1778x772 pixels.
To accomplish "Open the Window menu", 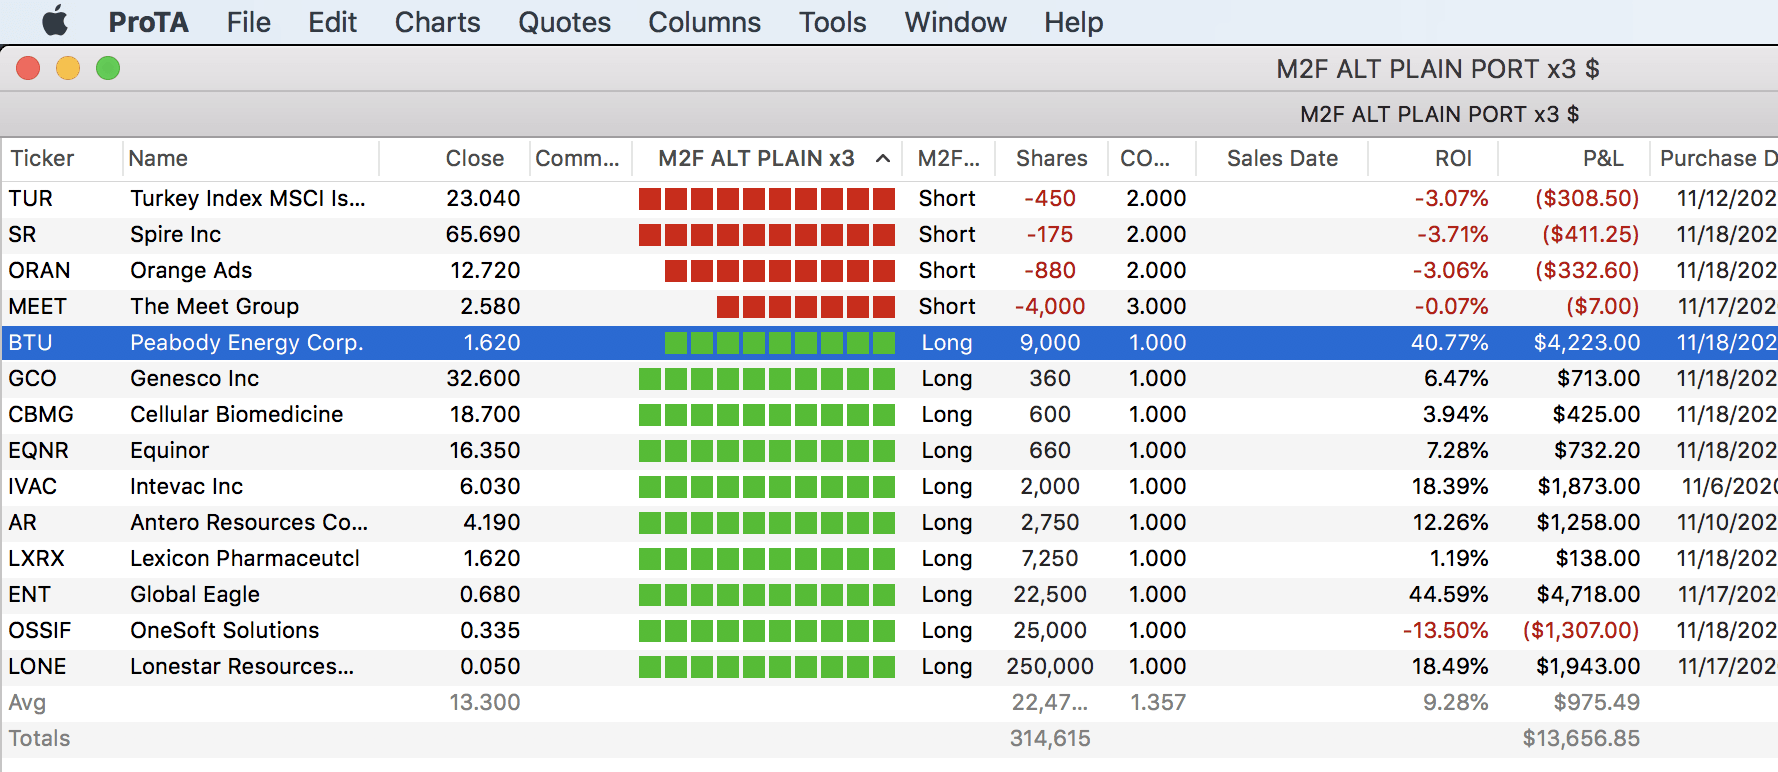I will coord(955,22).
